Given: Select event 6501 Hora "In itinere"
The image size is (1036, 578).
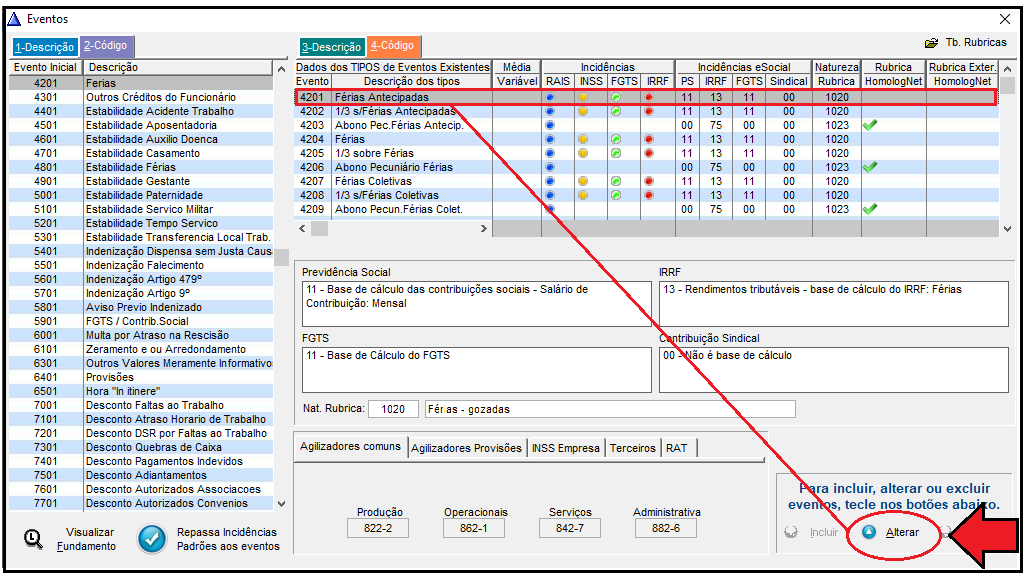Looking at the screenshot, I should 141,391.
